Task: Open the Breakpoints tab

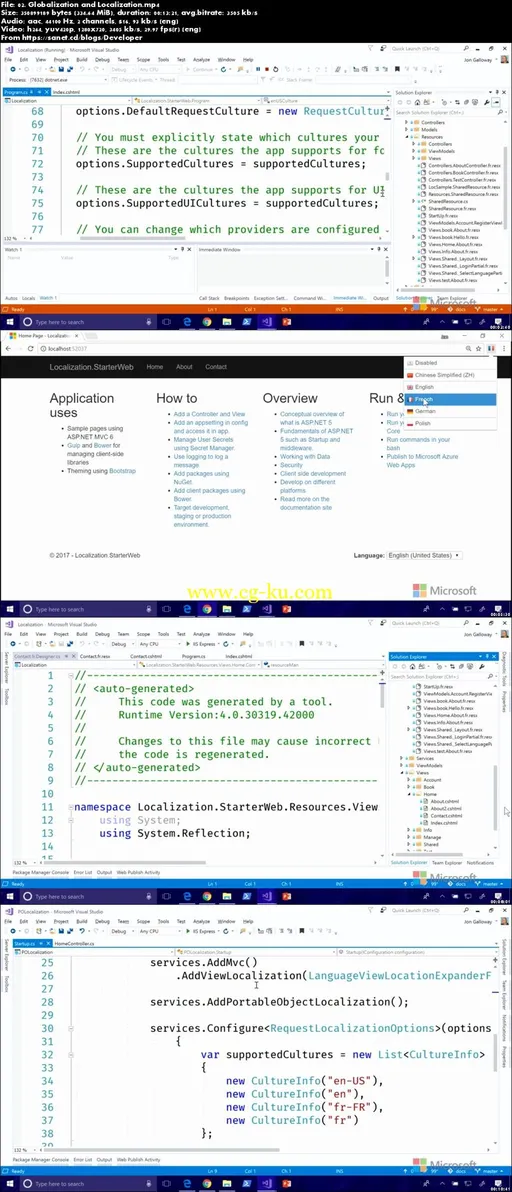Action: [x=236, y=298]
